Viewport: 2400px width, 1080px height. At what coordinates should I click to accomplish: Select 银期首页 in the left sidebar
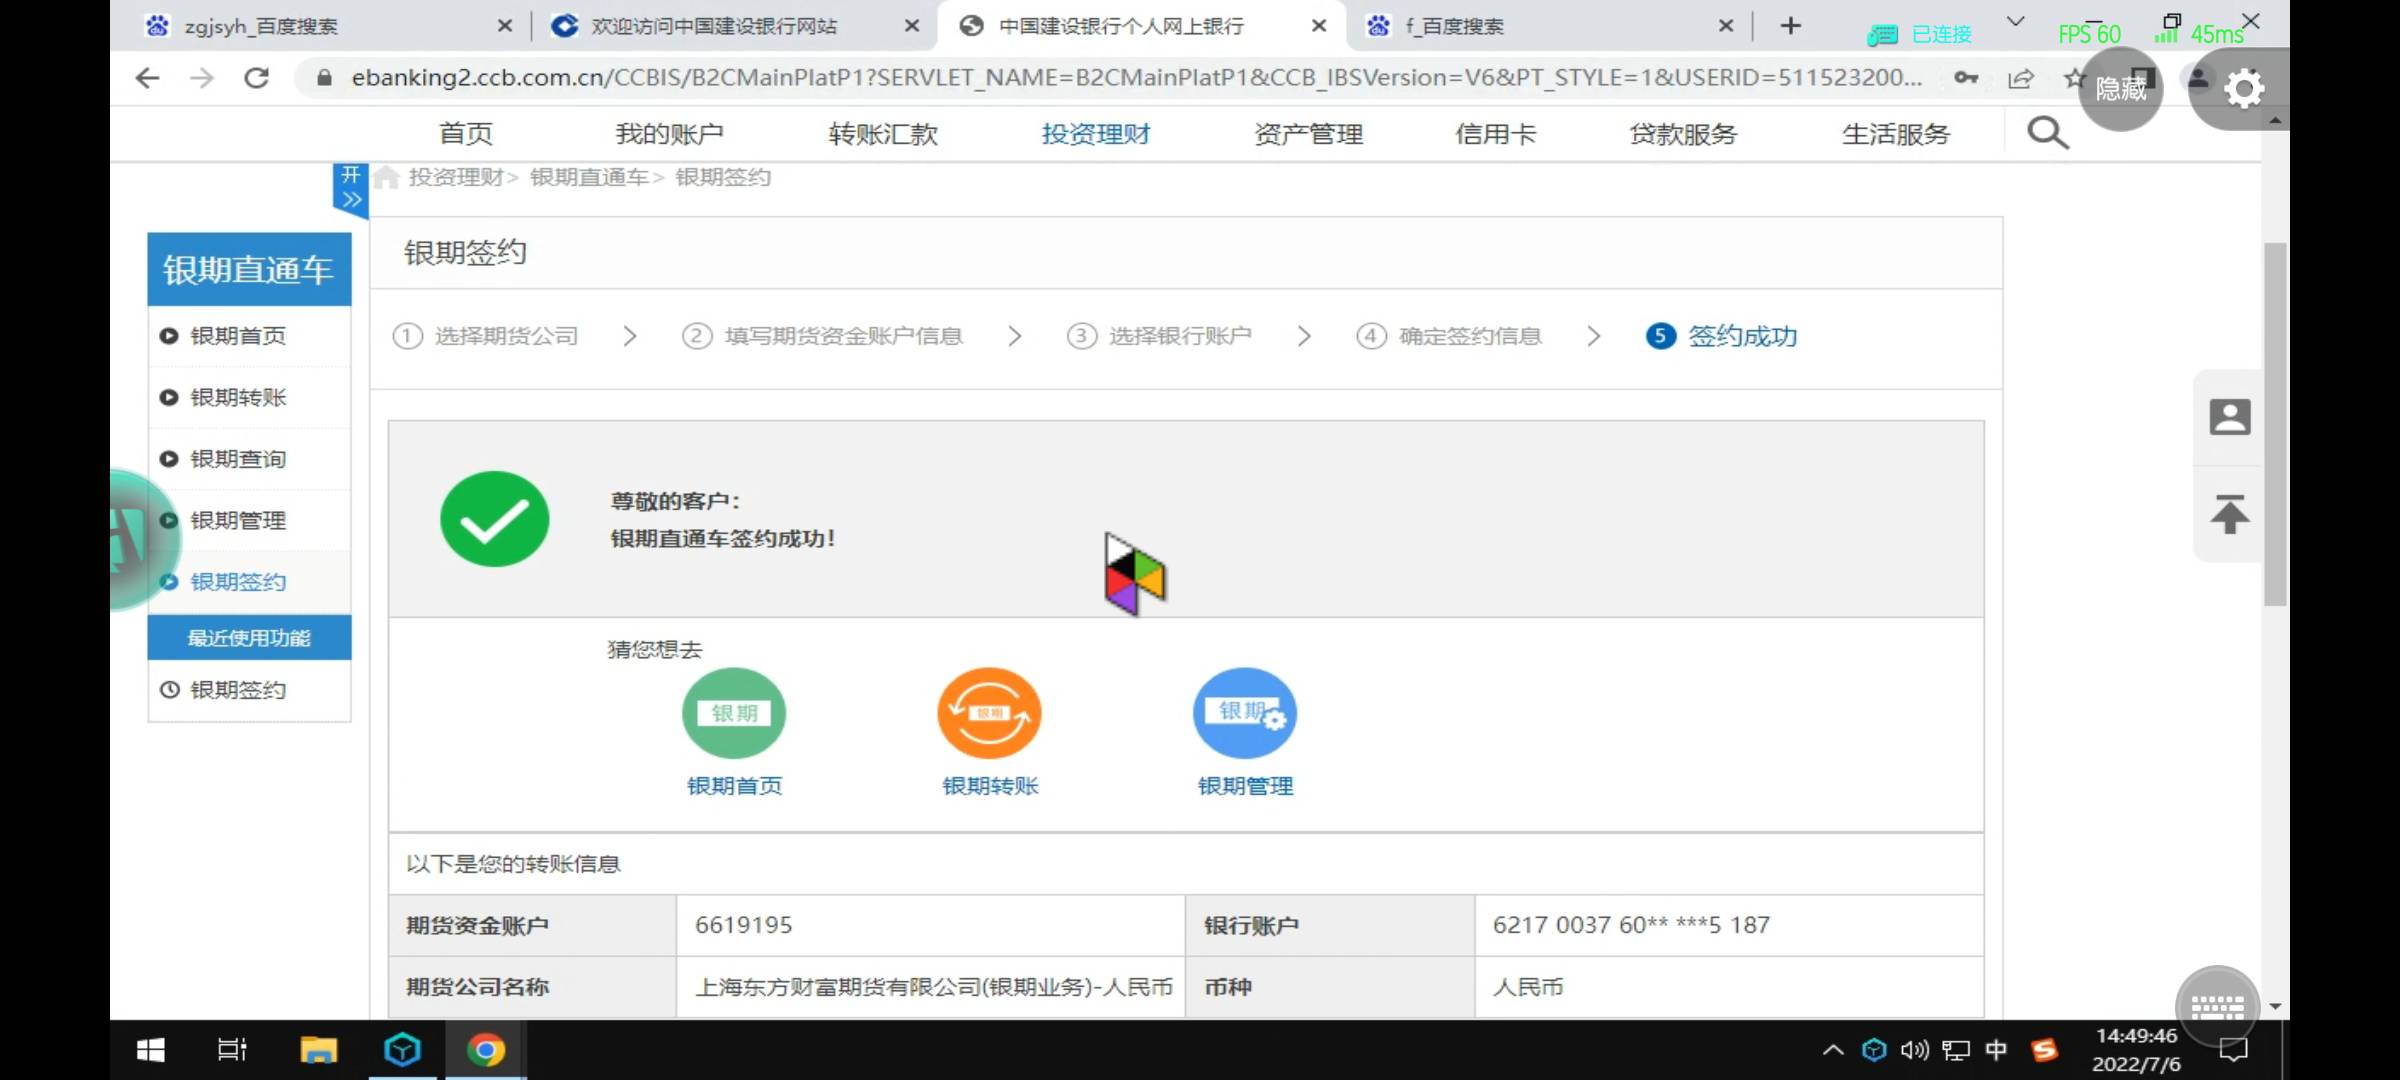(249, 336)
